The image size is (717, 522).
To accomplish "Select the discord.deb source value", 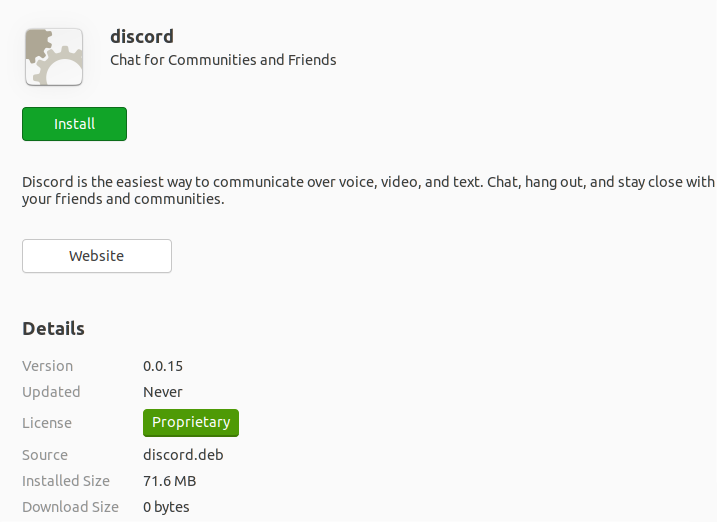I will click(x=183, y=455).
